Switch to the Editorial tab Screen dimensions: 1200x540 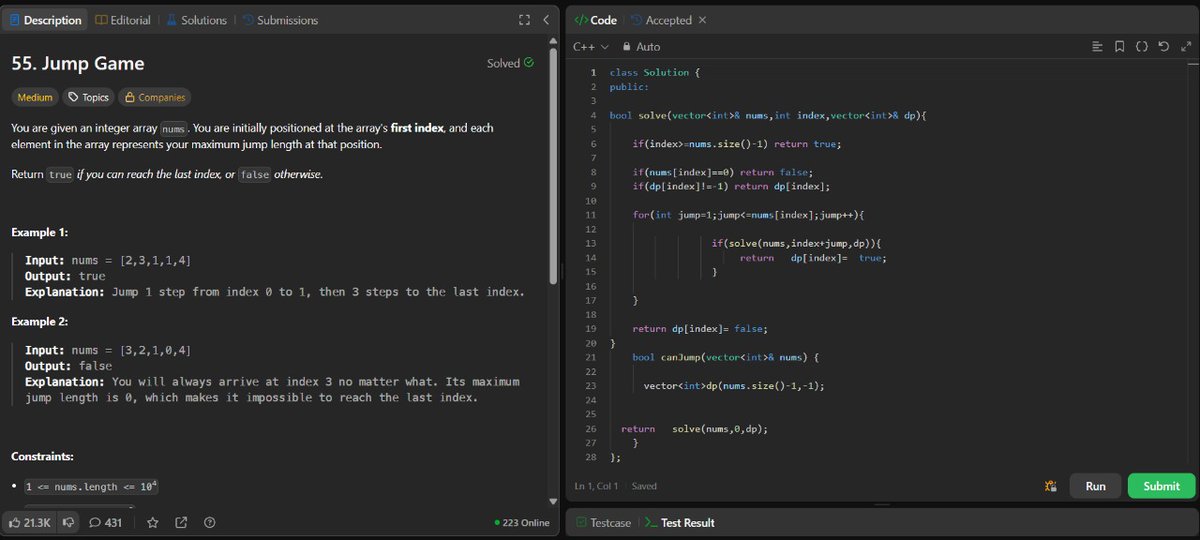click(123, 20)
